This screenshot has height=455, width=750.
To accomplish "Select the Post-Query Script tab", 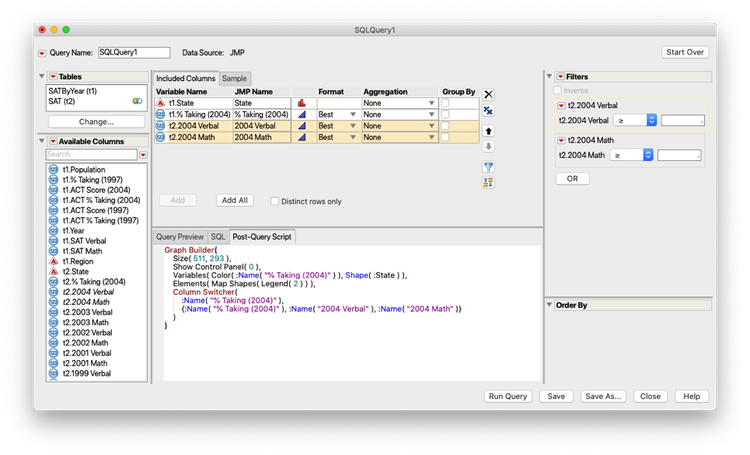I will point(262,237).
